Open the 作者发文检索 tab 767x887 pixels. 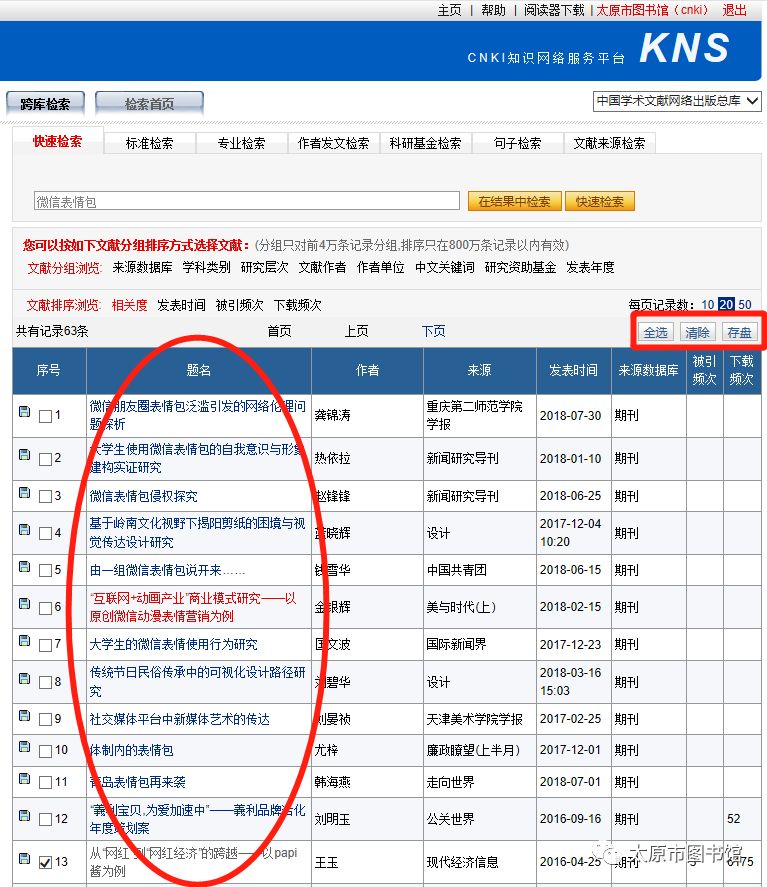click(333, 143)
